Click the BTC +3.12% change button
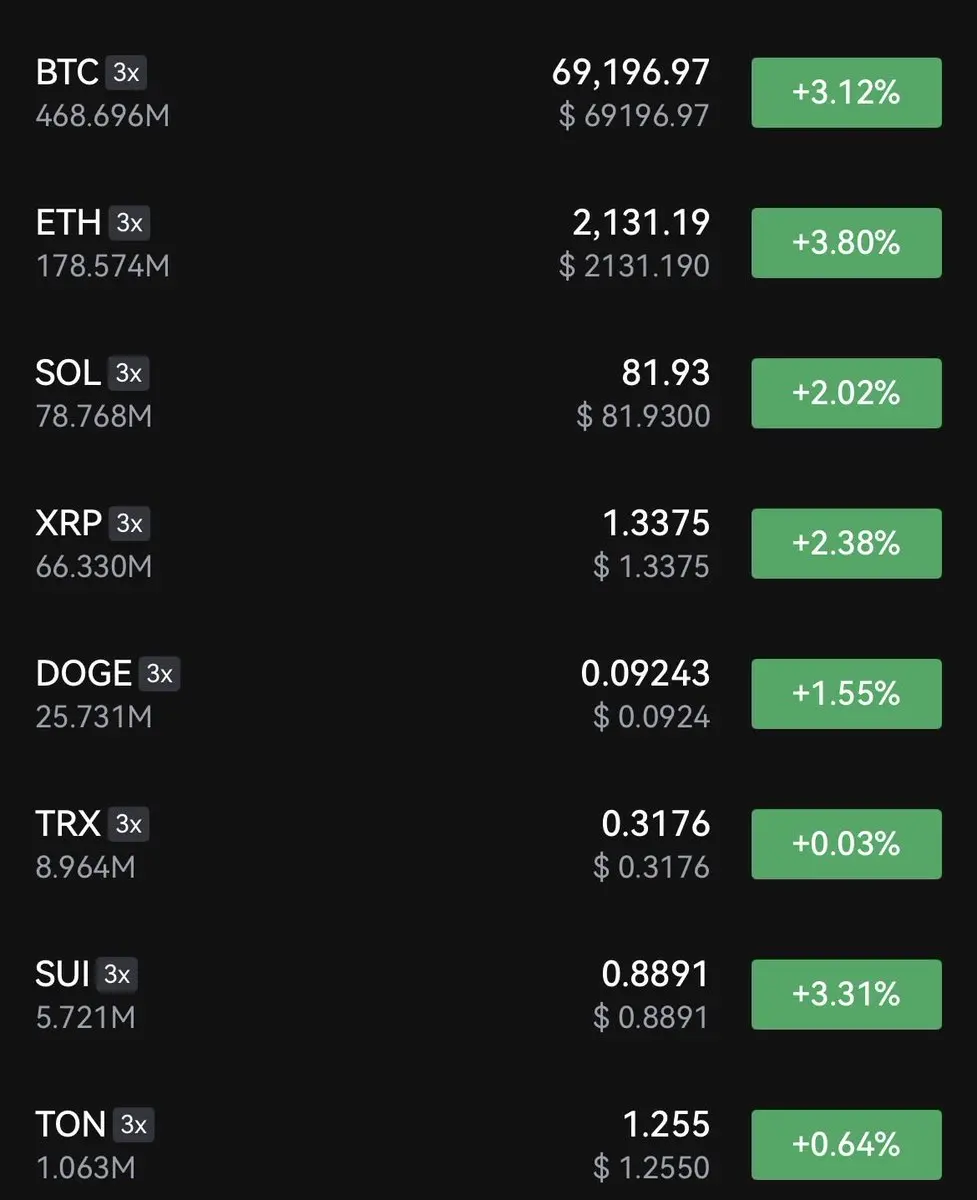 (846, 93)
